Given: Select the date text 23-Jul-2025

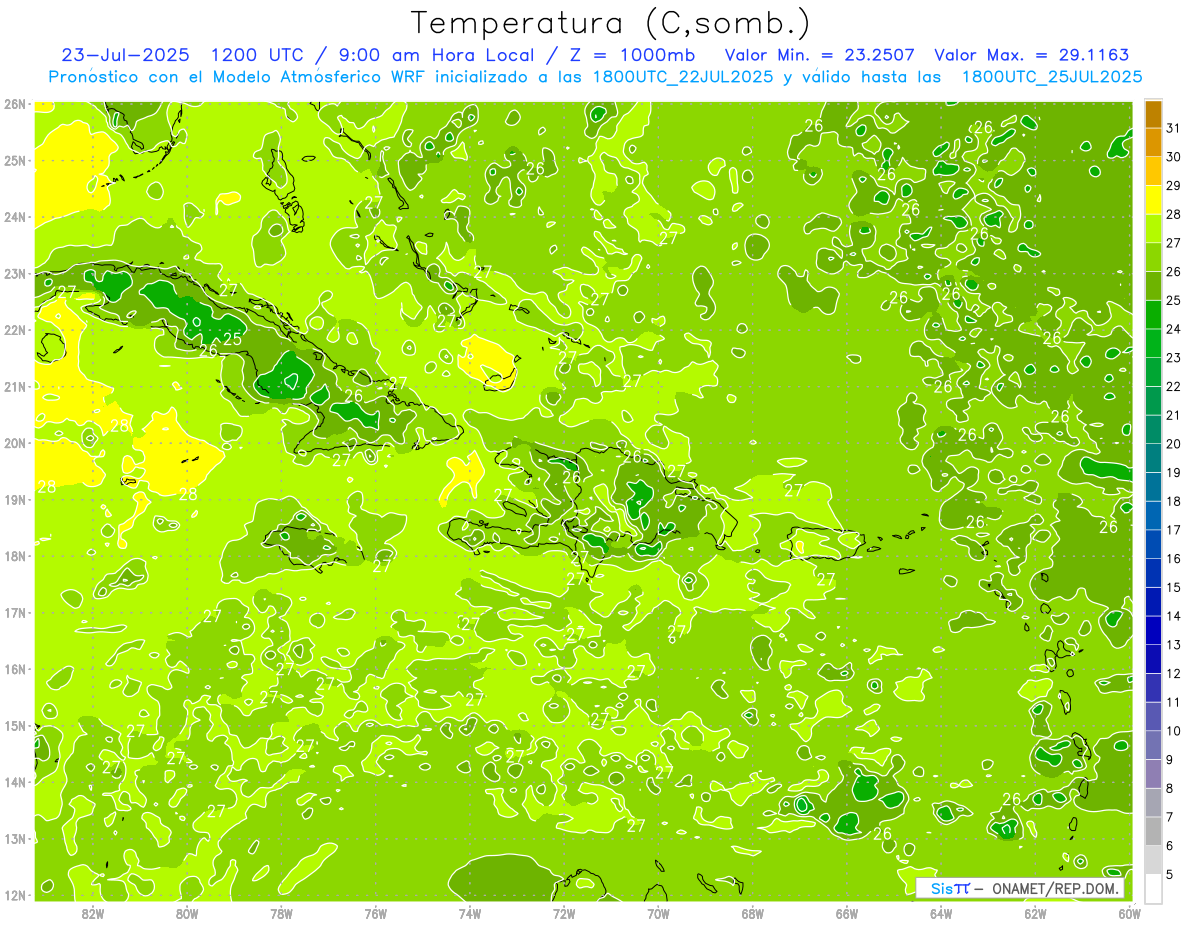Looking at the screenshot, I should point(127,55).
